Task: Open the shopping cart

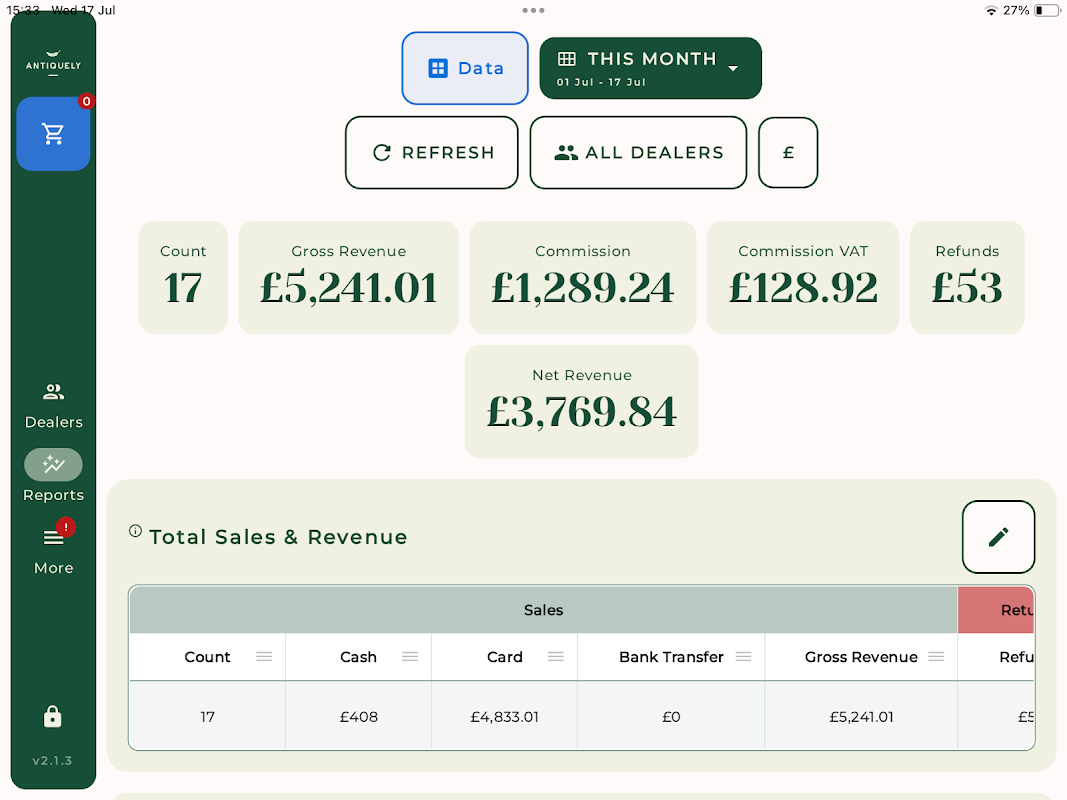Action: click(53, 134)
